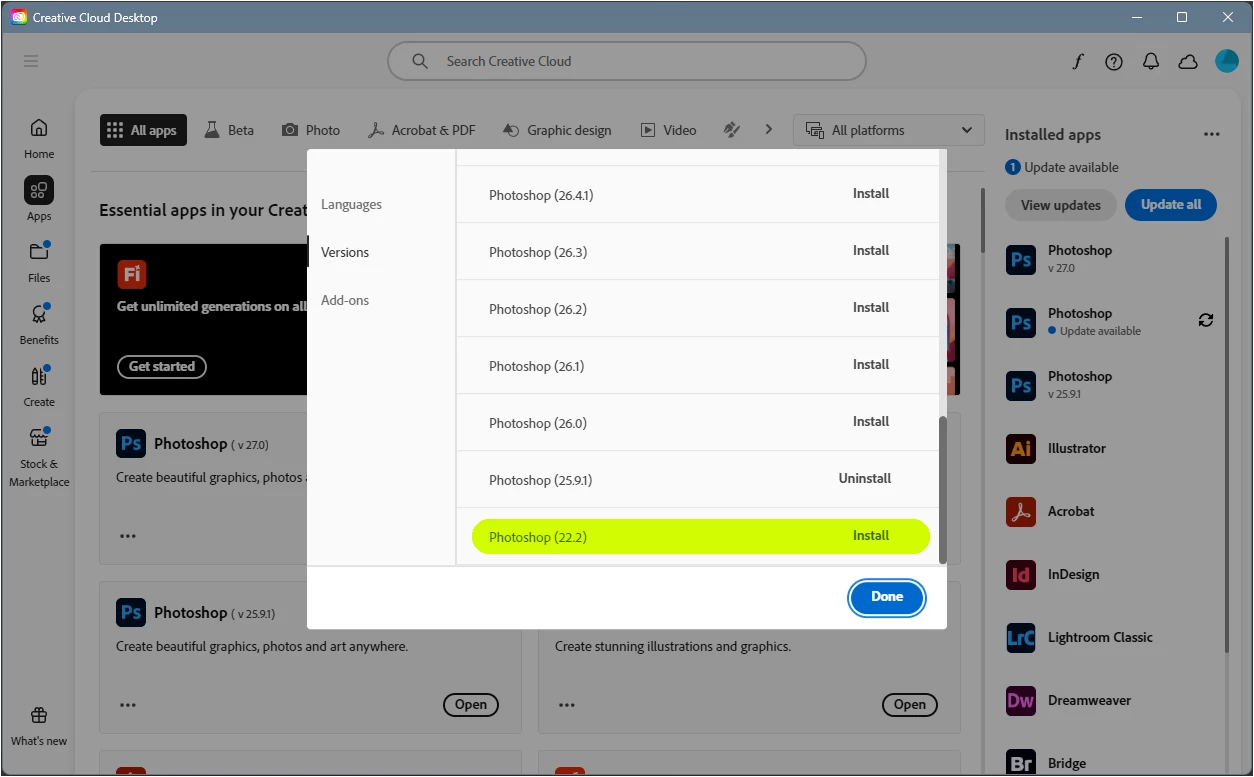Open notifications bell icon
This screenshot has height=777, width=1254.
click(1151, 61)
